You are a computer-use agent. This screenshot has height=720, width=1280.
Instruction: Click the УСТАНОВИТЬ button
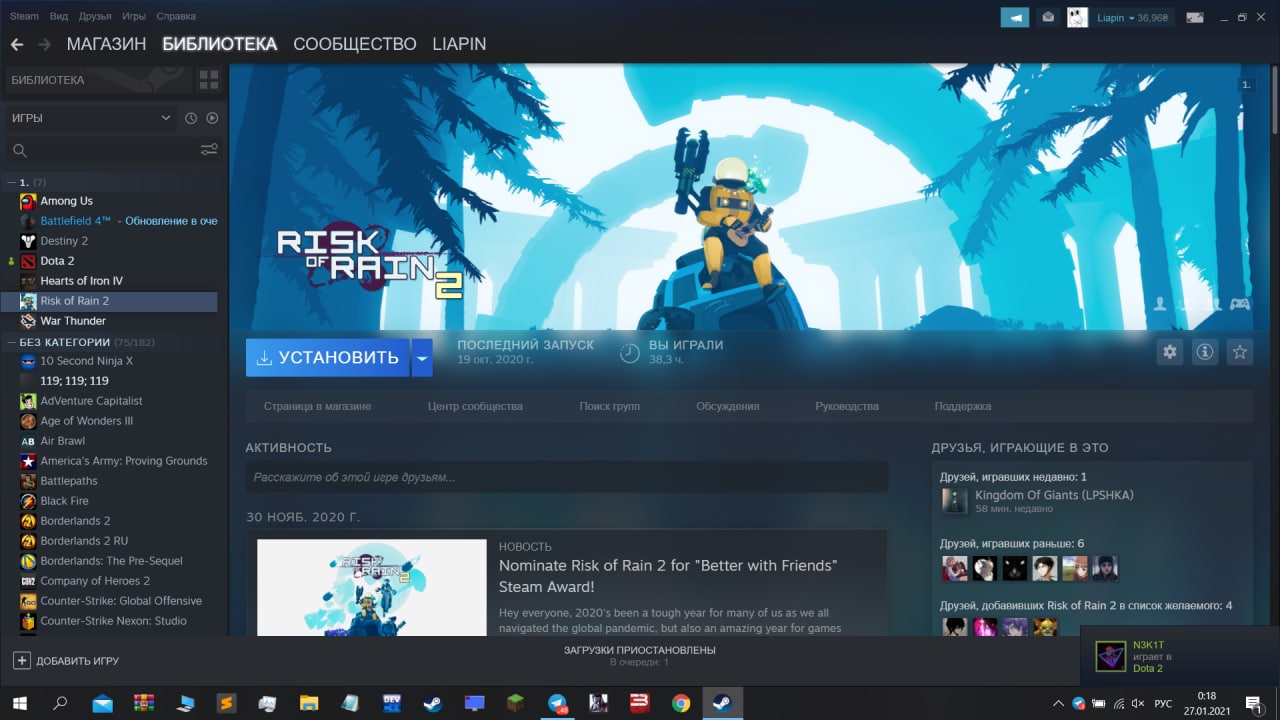[327, 358]
